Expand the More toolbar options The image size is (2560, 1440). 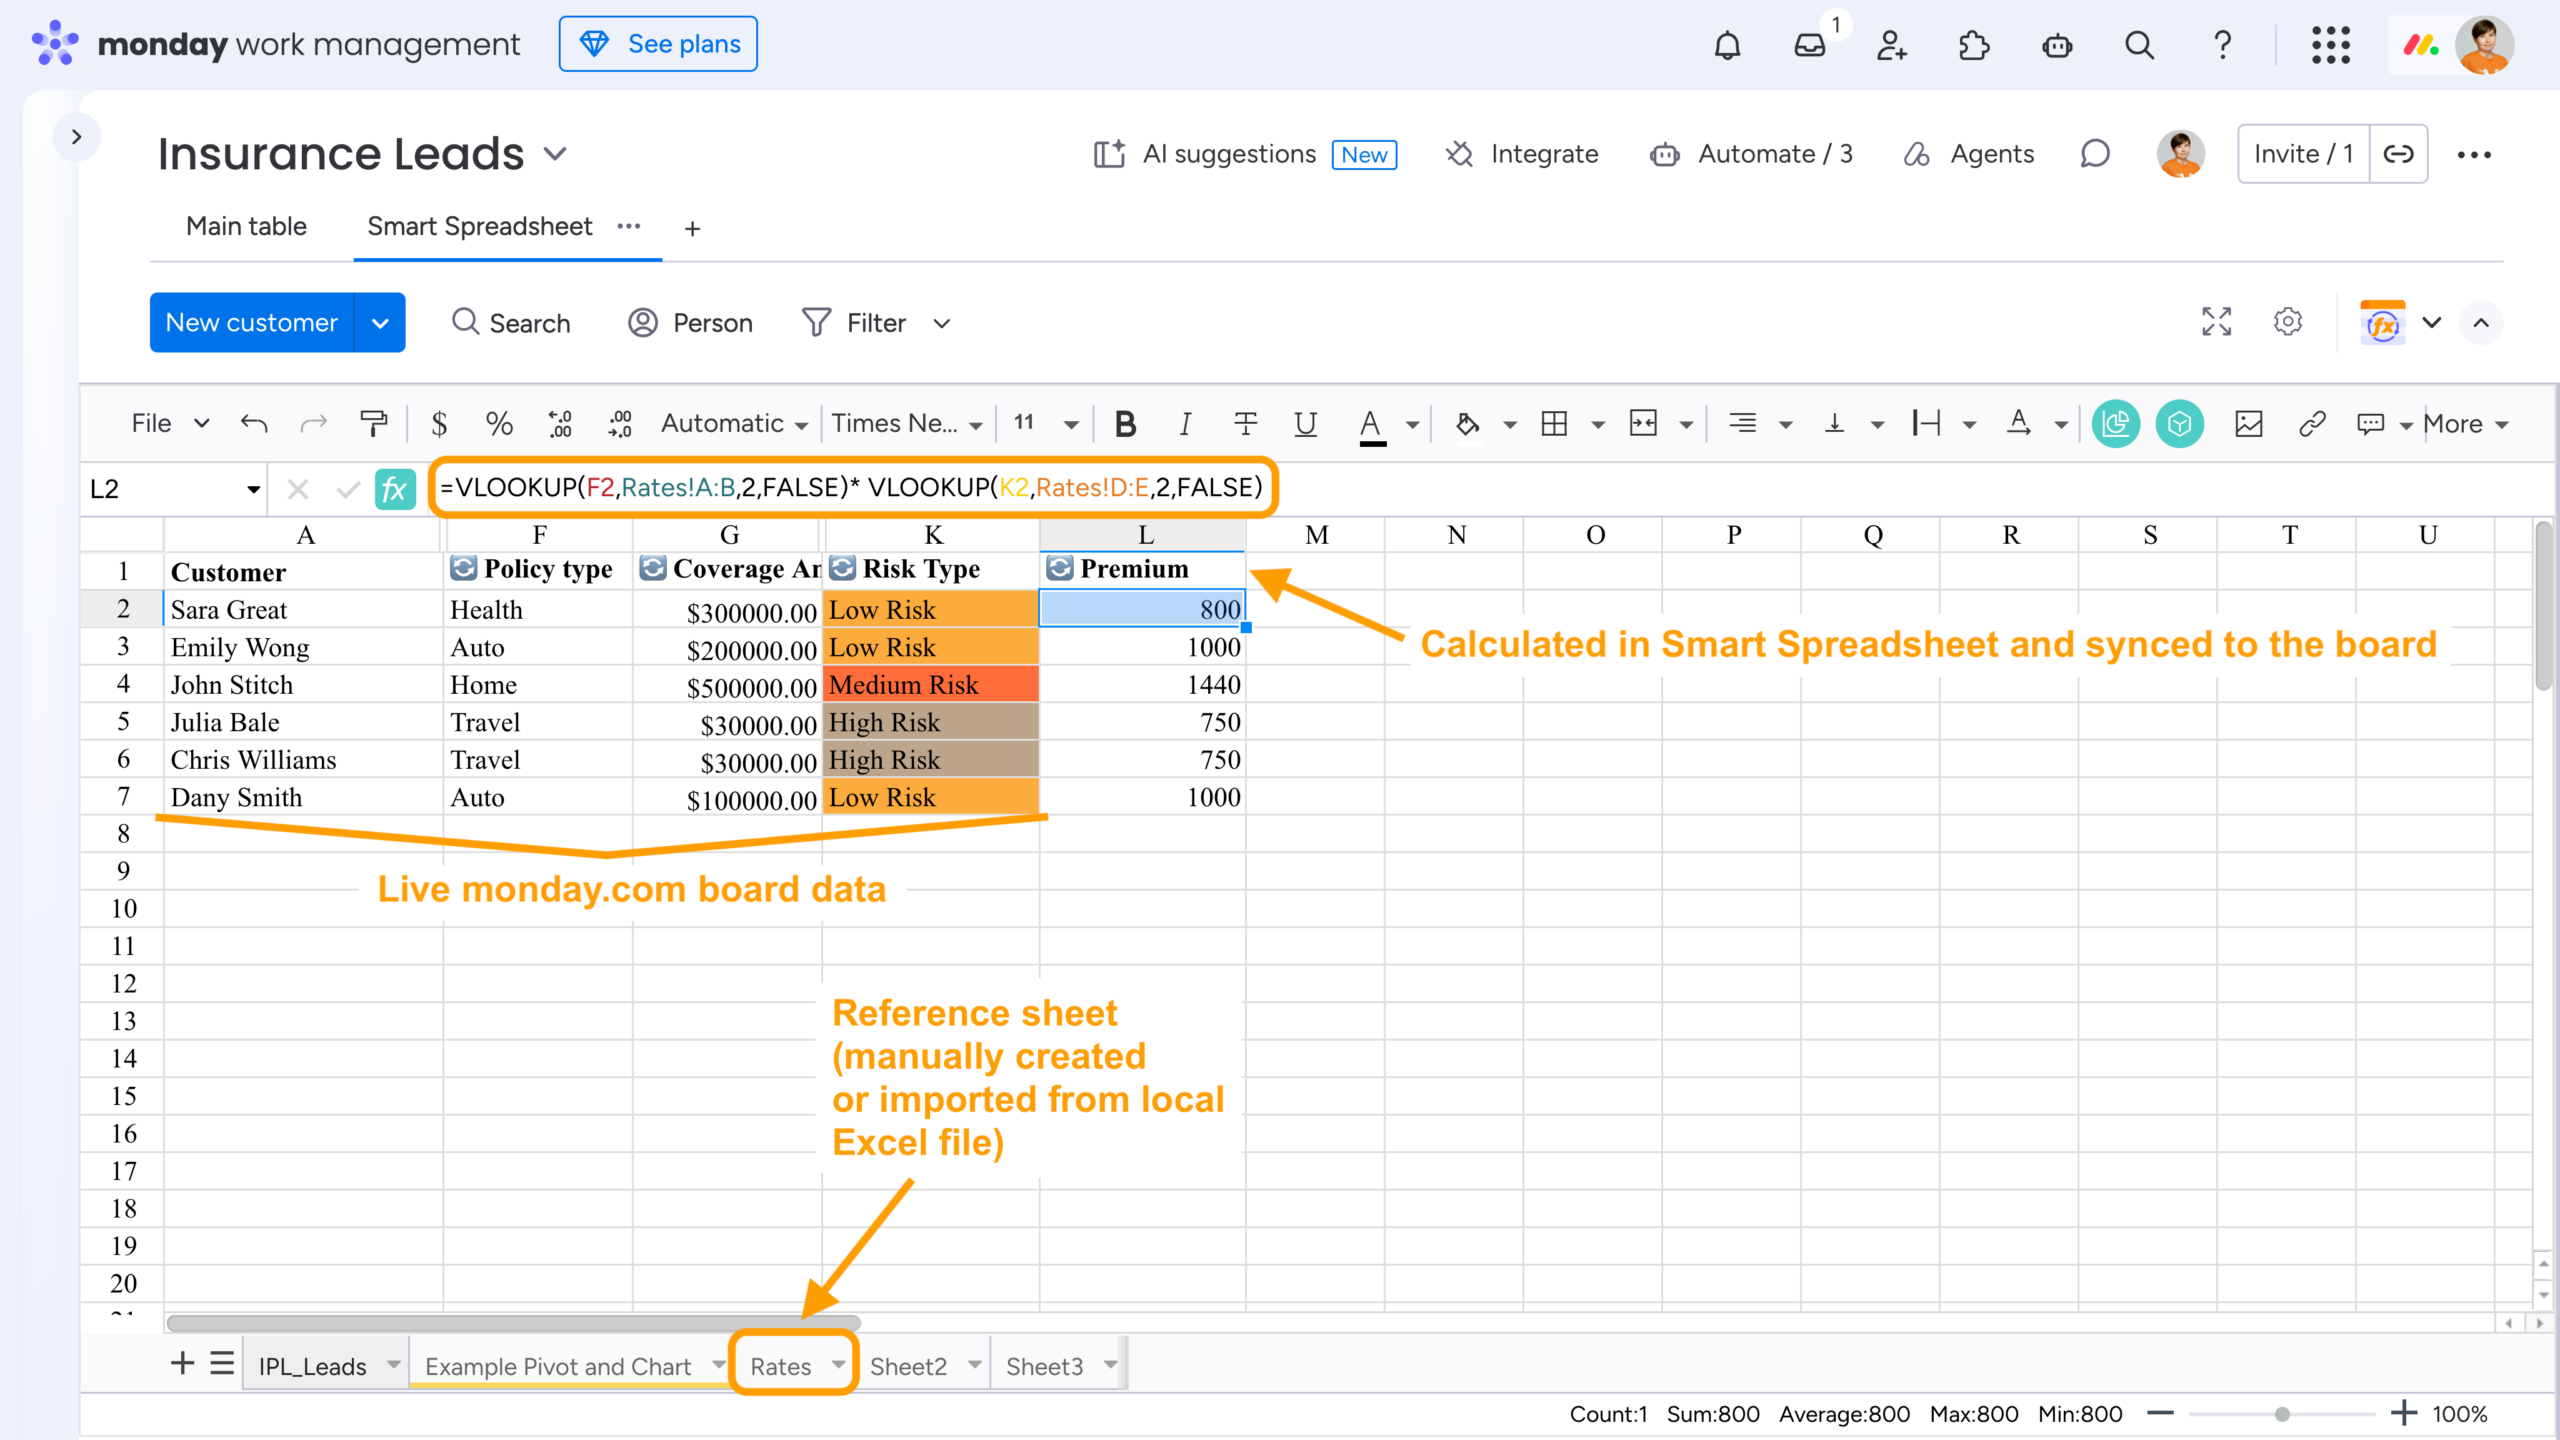click(x=2466, y=424)
